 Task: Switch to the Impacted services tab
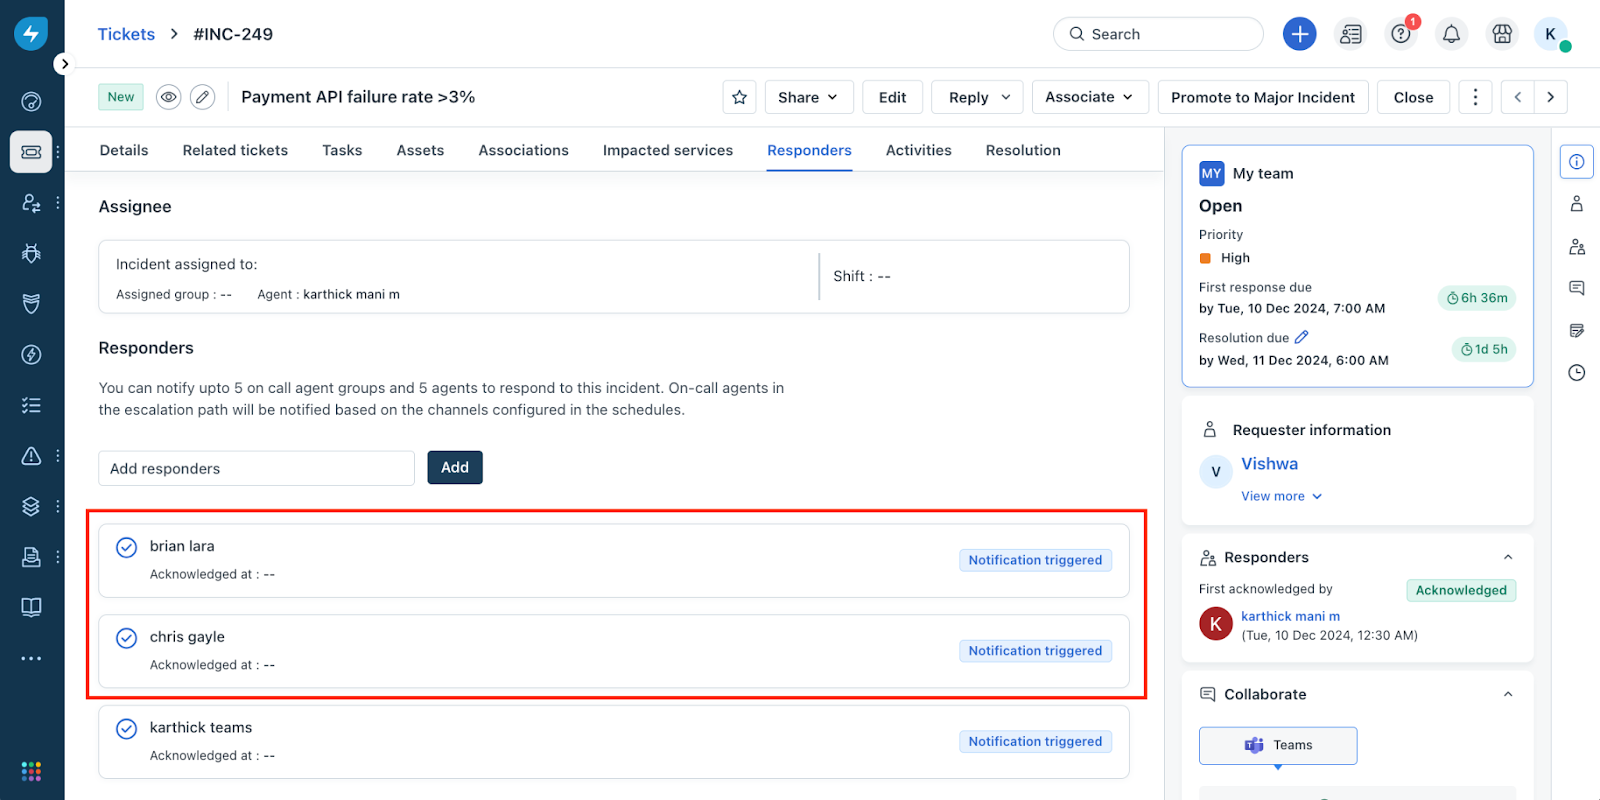[668, 150]
